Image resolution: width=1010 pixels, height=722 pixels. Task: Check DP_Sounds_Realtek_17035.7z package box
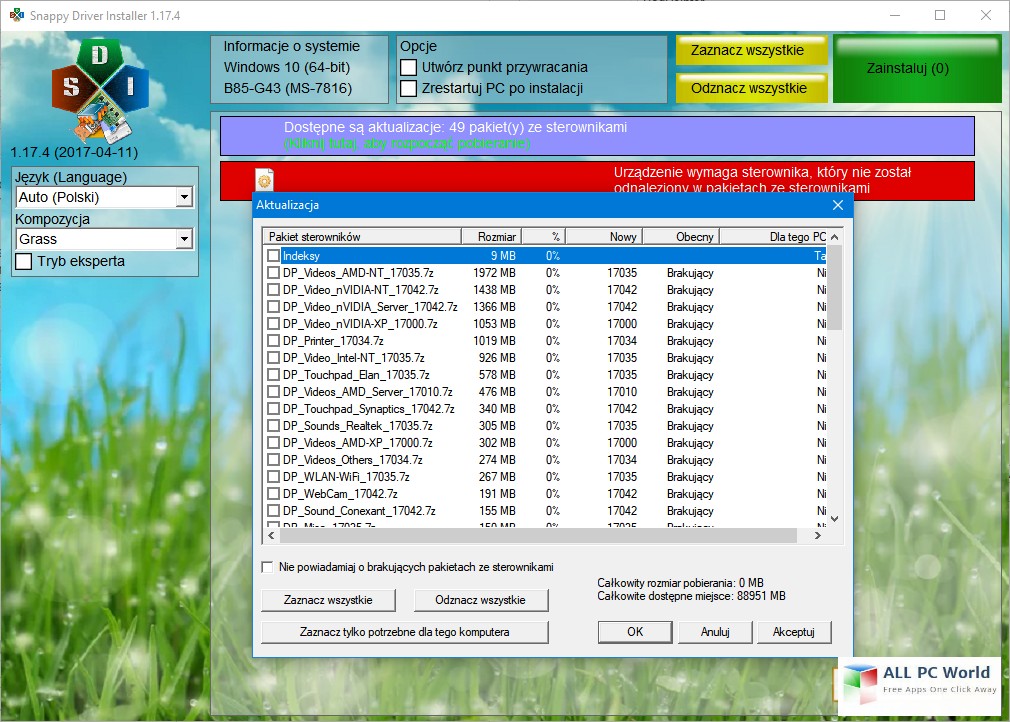[x=273, y=426]
